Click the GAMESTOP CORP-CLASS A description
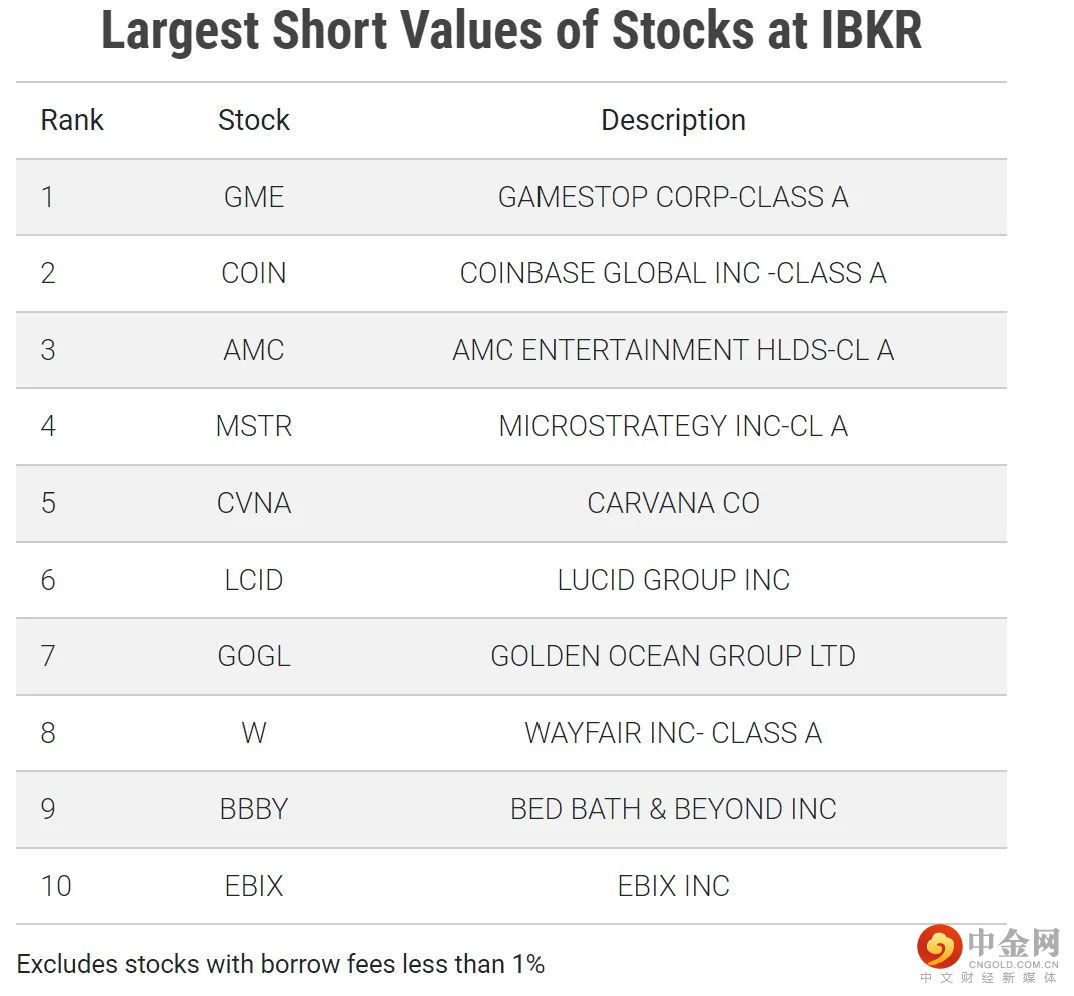 [673, 197]
